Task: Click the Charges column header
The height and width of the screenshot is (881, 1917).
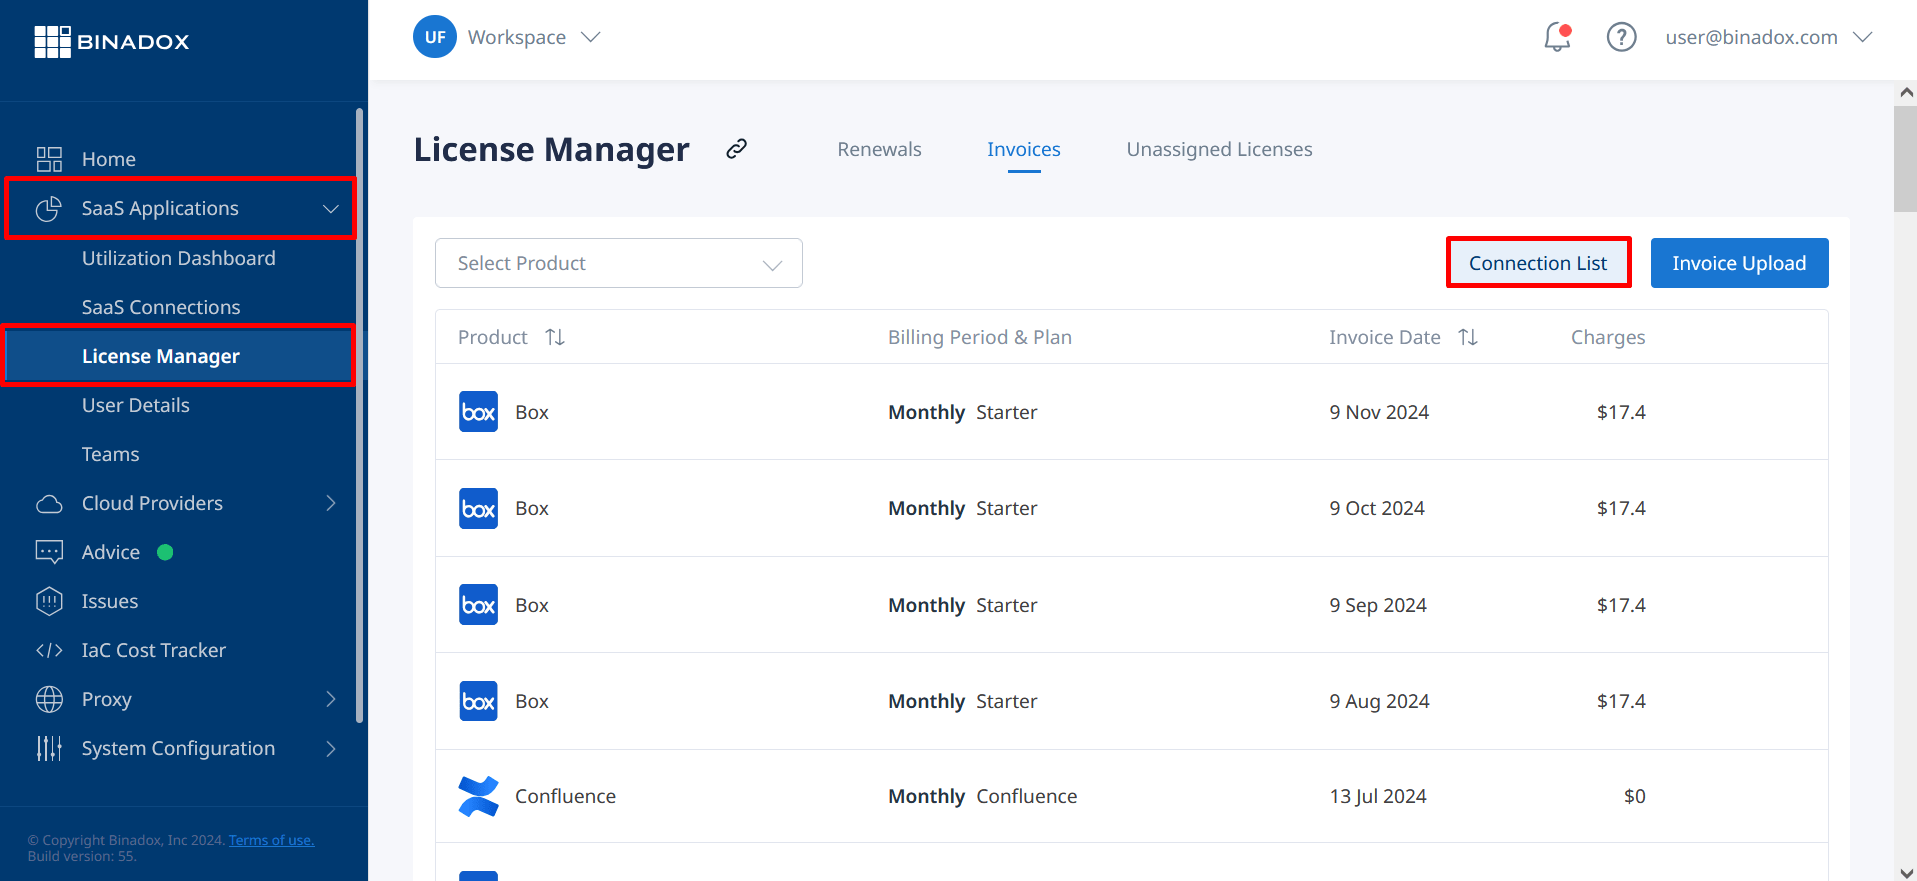Action: 1608,337
